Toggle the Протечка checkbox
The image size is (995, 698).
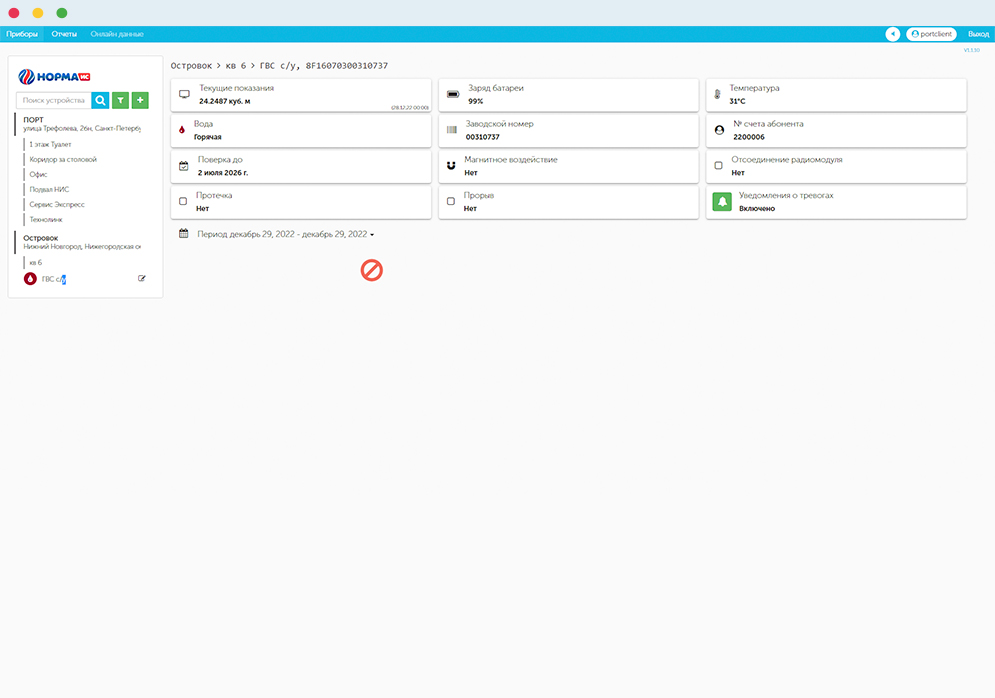click(x=183, y=202)
